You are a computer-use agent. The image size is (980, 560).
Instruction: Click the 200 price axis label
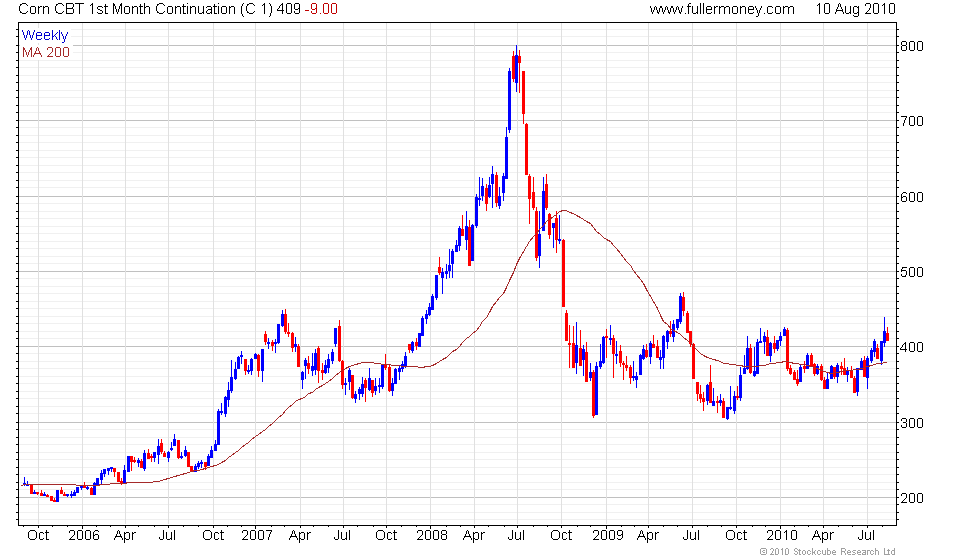click(x=911, y=499)
